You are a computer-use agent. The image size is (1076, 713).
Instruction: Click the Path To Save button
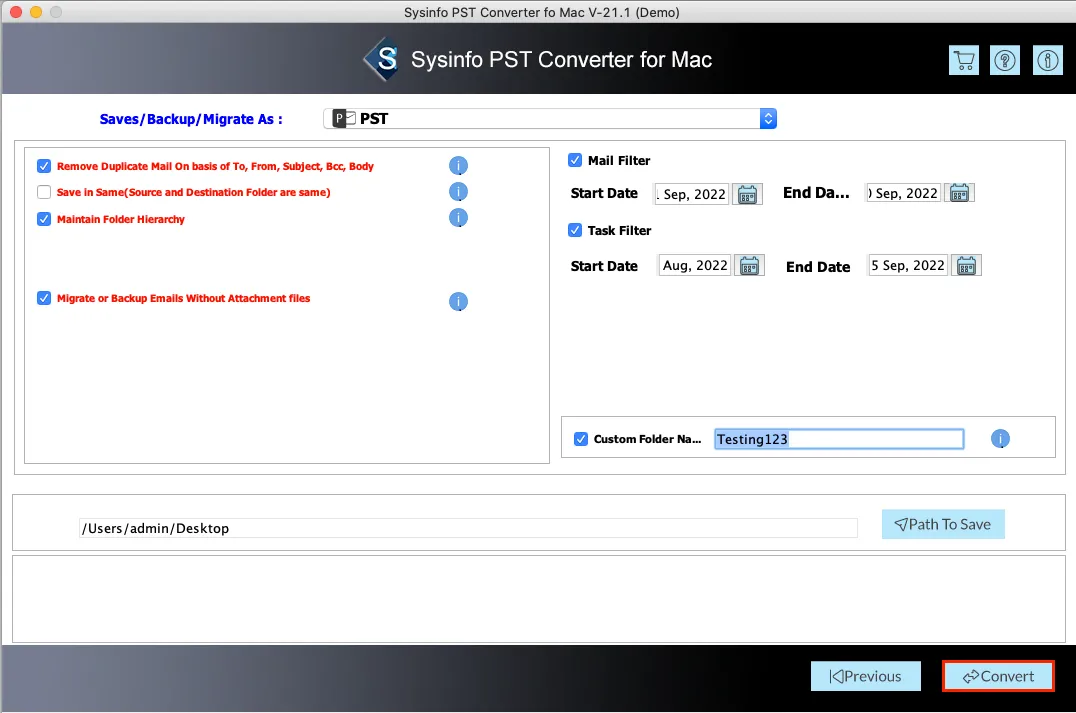point(942,524)
